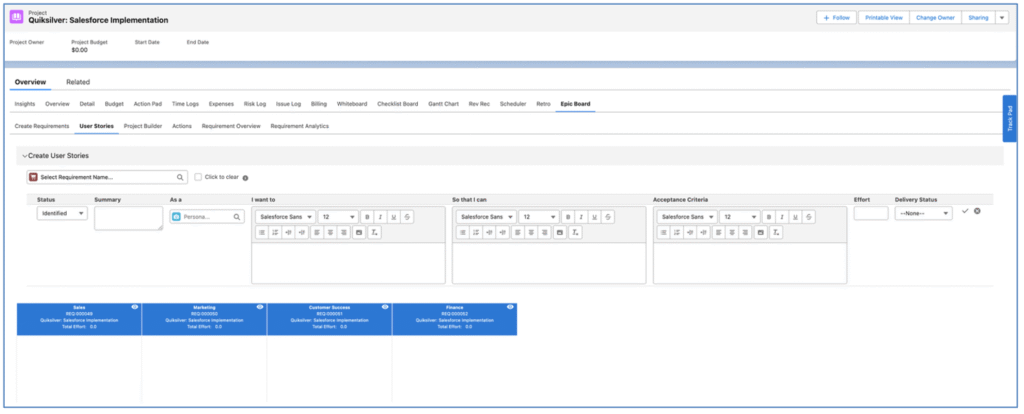1024x414 pixels.
Task: Insert image in I want to editor
Action: point(359,232)
